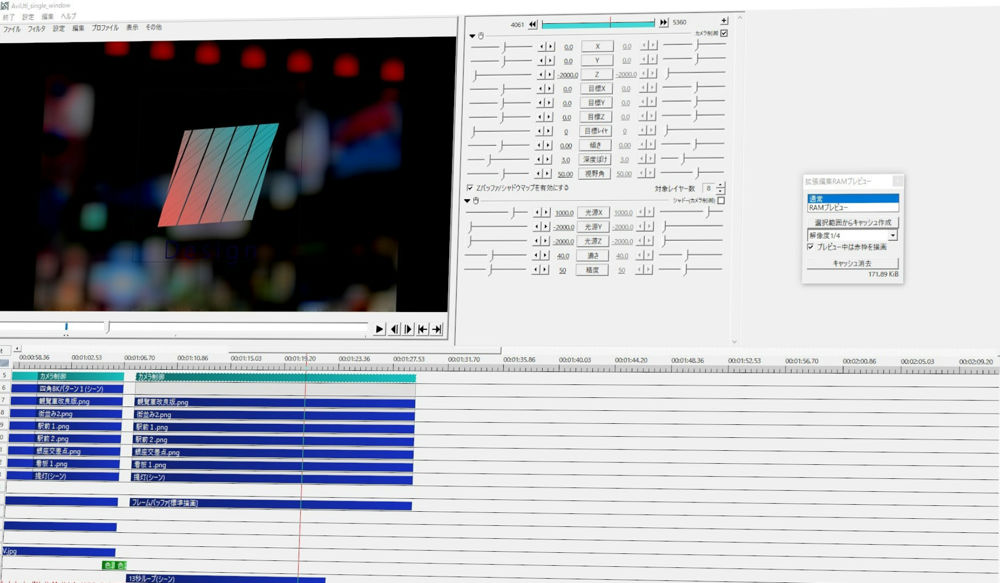Click the plus icon to add an effect
This screenshot has height=583, width=1000.
[x=724, y=21]
